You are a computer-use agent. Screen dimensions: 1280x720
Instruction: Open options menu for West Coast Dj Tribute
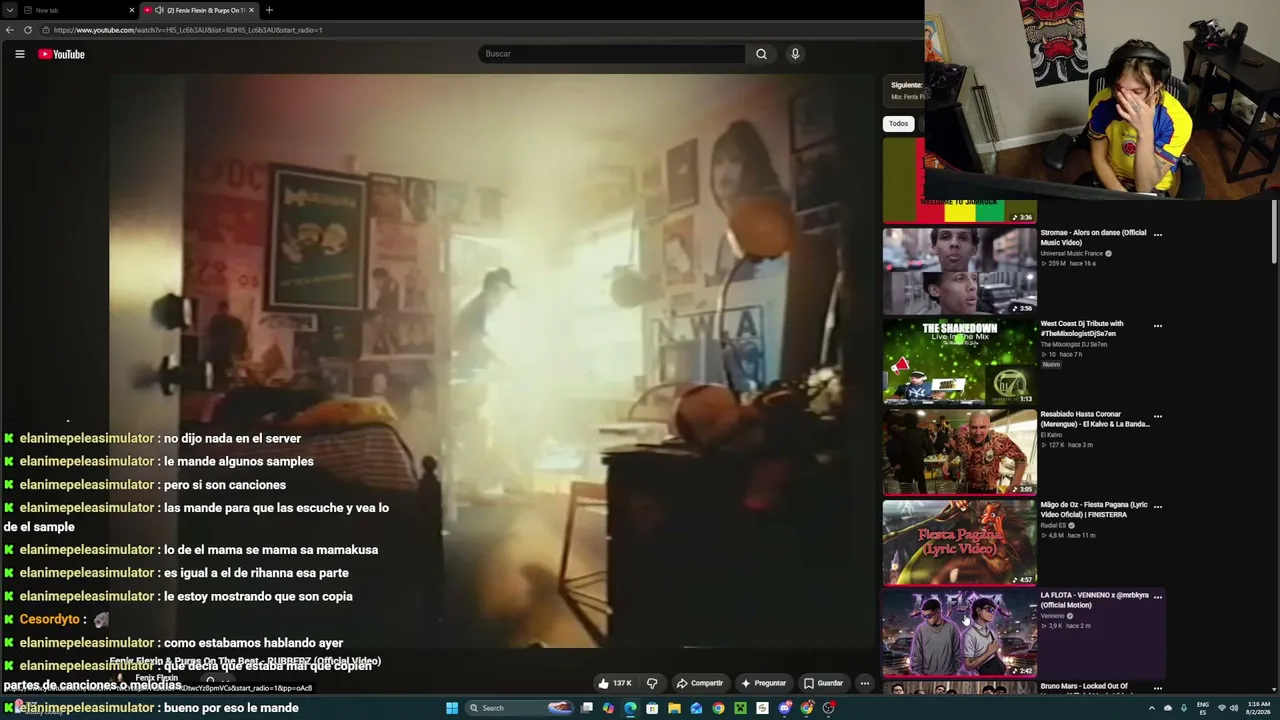tap(1158, 326)
